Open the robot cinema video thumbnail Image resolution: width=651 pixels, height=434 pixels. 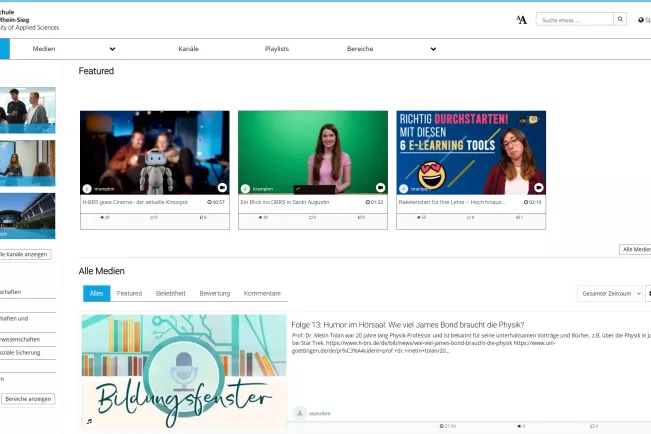pyautogui.click(x=154, y=152)
